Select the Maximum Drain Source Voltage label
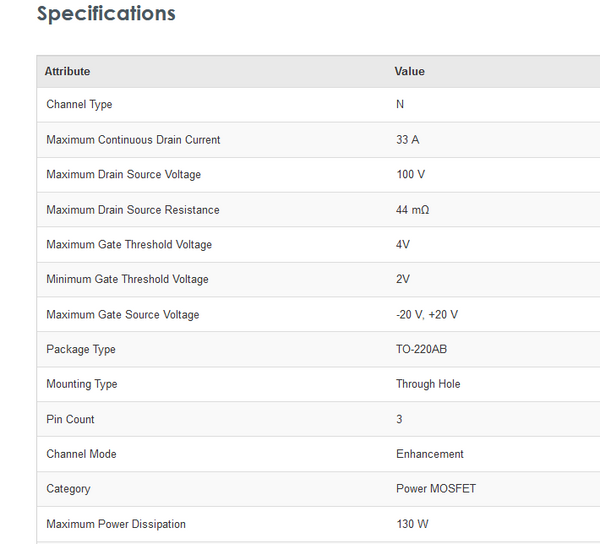The height and width of the screenshot is (544, 600). pos(123,175)
